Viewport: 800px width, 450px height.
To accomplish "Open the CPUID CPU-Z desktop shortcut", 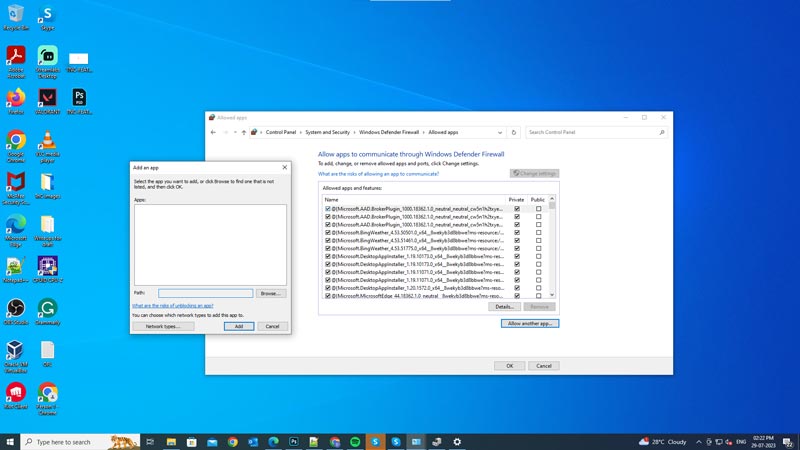I will pos(47,269).
